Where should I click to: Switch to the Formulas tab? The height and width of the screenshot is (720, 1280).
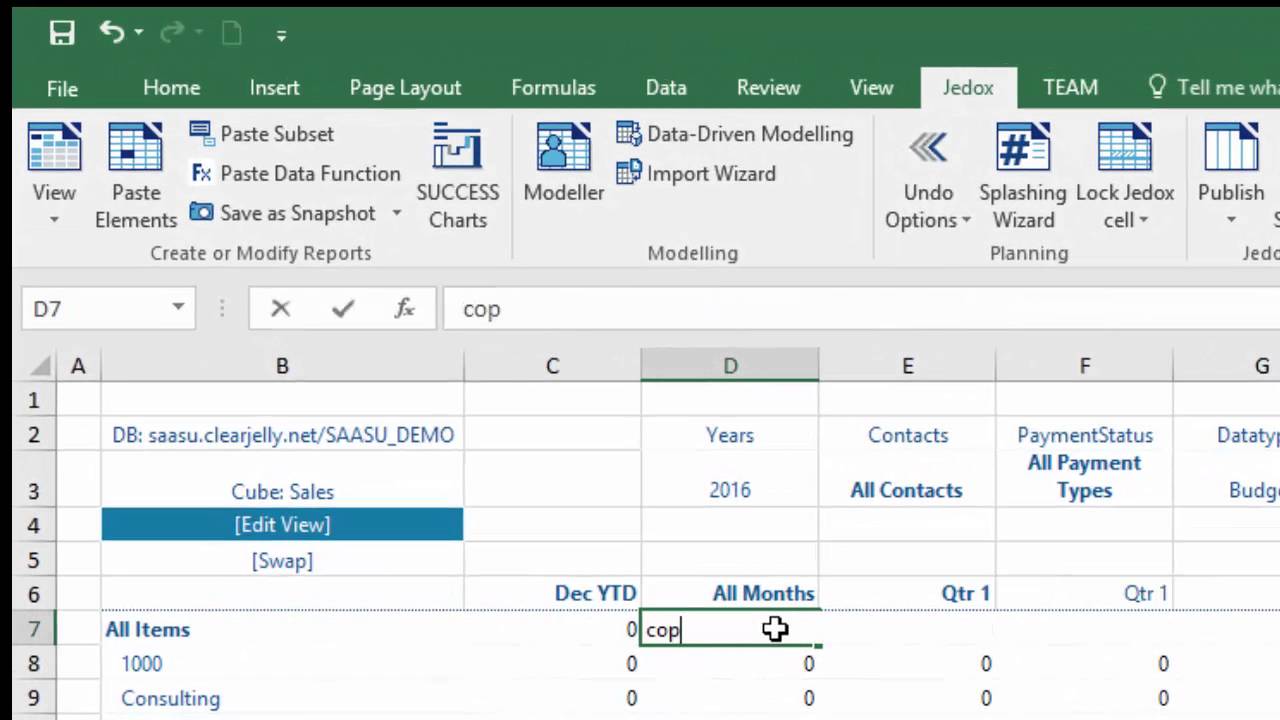(553, 88)
